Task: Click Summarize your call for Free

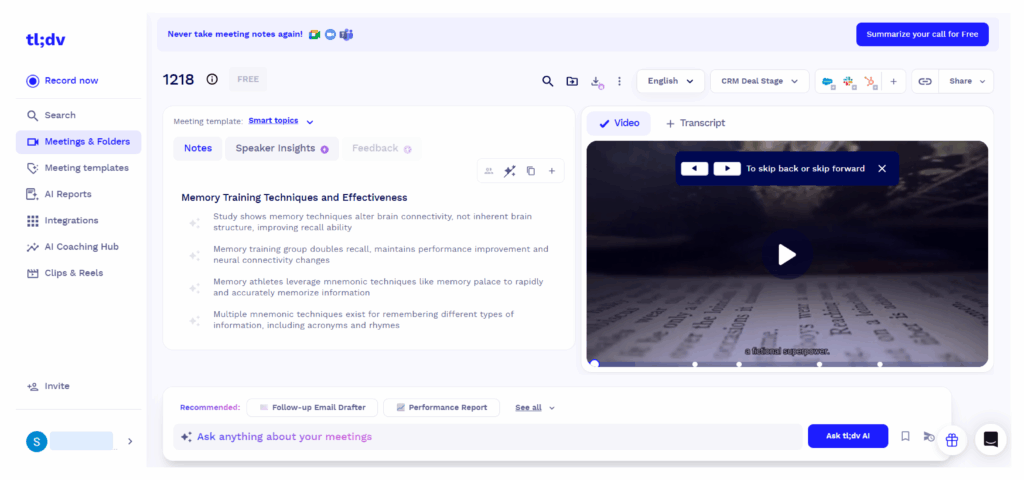Action: click(x=922, y=34)
